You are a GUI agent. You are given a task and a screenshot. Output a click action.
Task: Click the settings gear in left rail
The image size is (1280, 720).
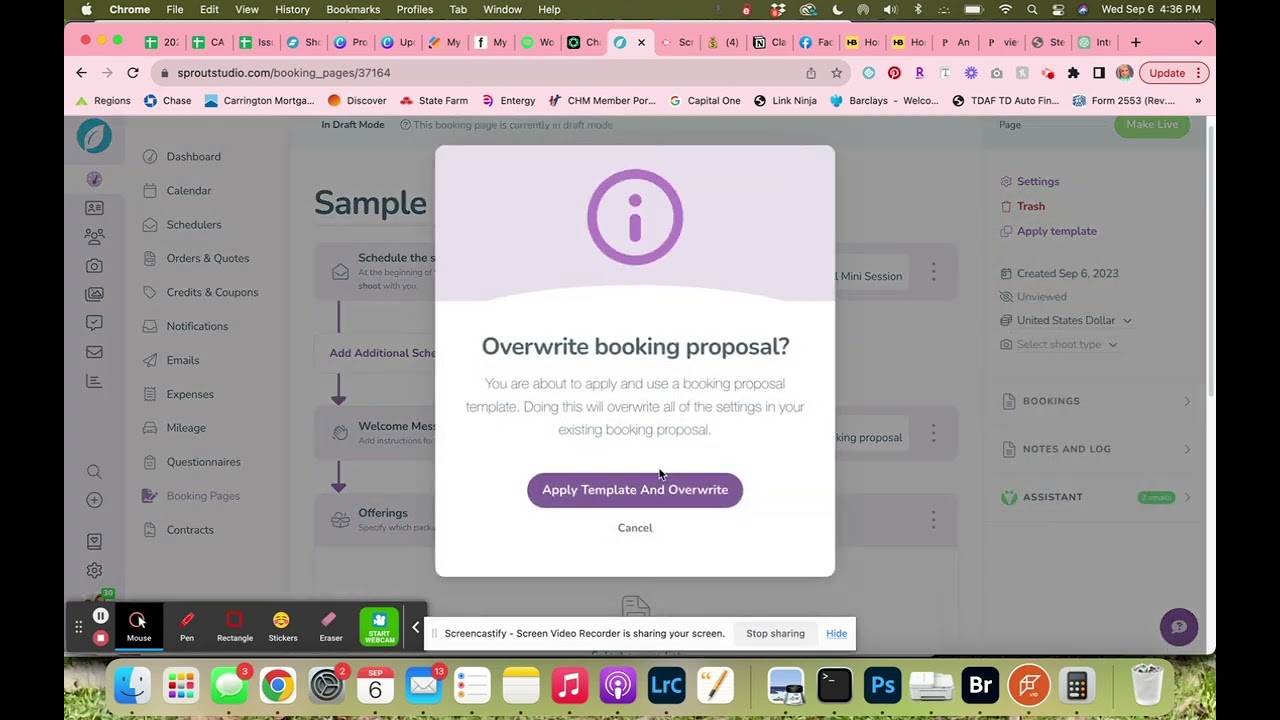94,570
